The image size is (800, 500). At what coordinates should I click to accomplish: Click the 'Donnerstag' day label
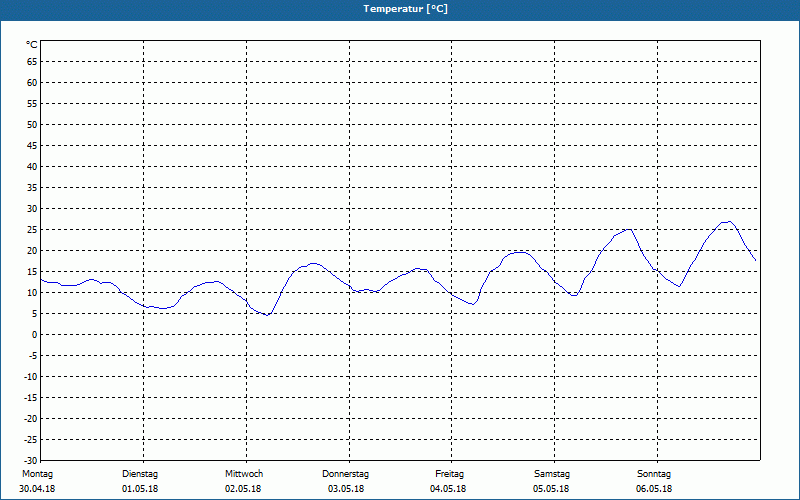[x=345, y=474]
